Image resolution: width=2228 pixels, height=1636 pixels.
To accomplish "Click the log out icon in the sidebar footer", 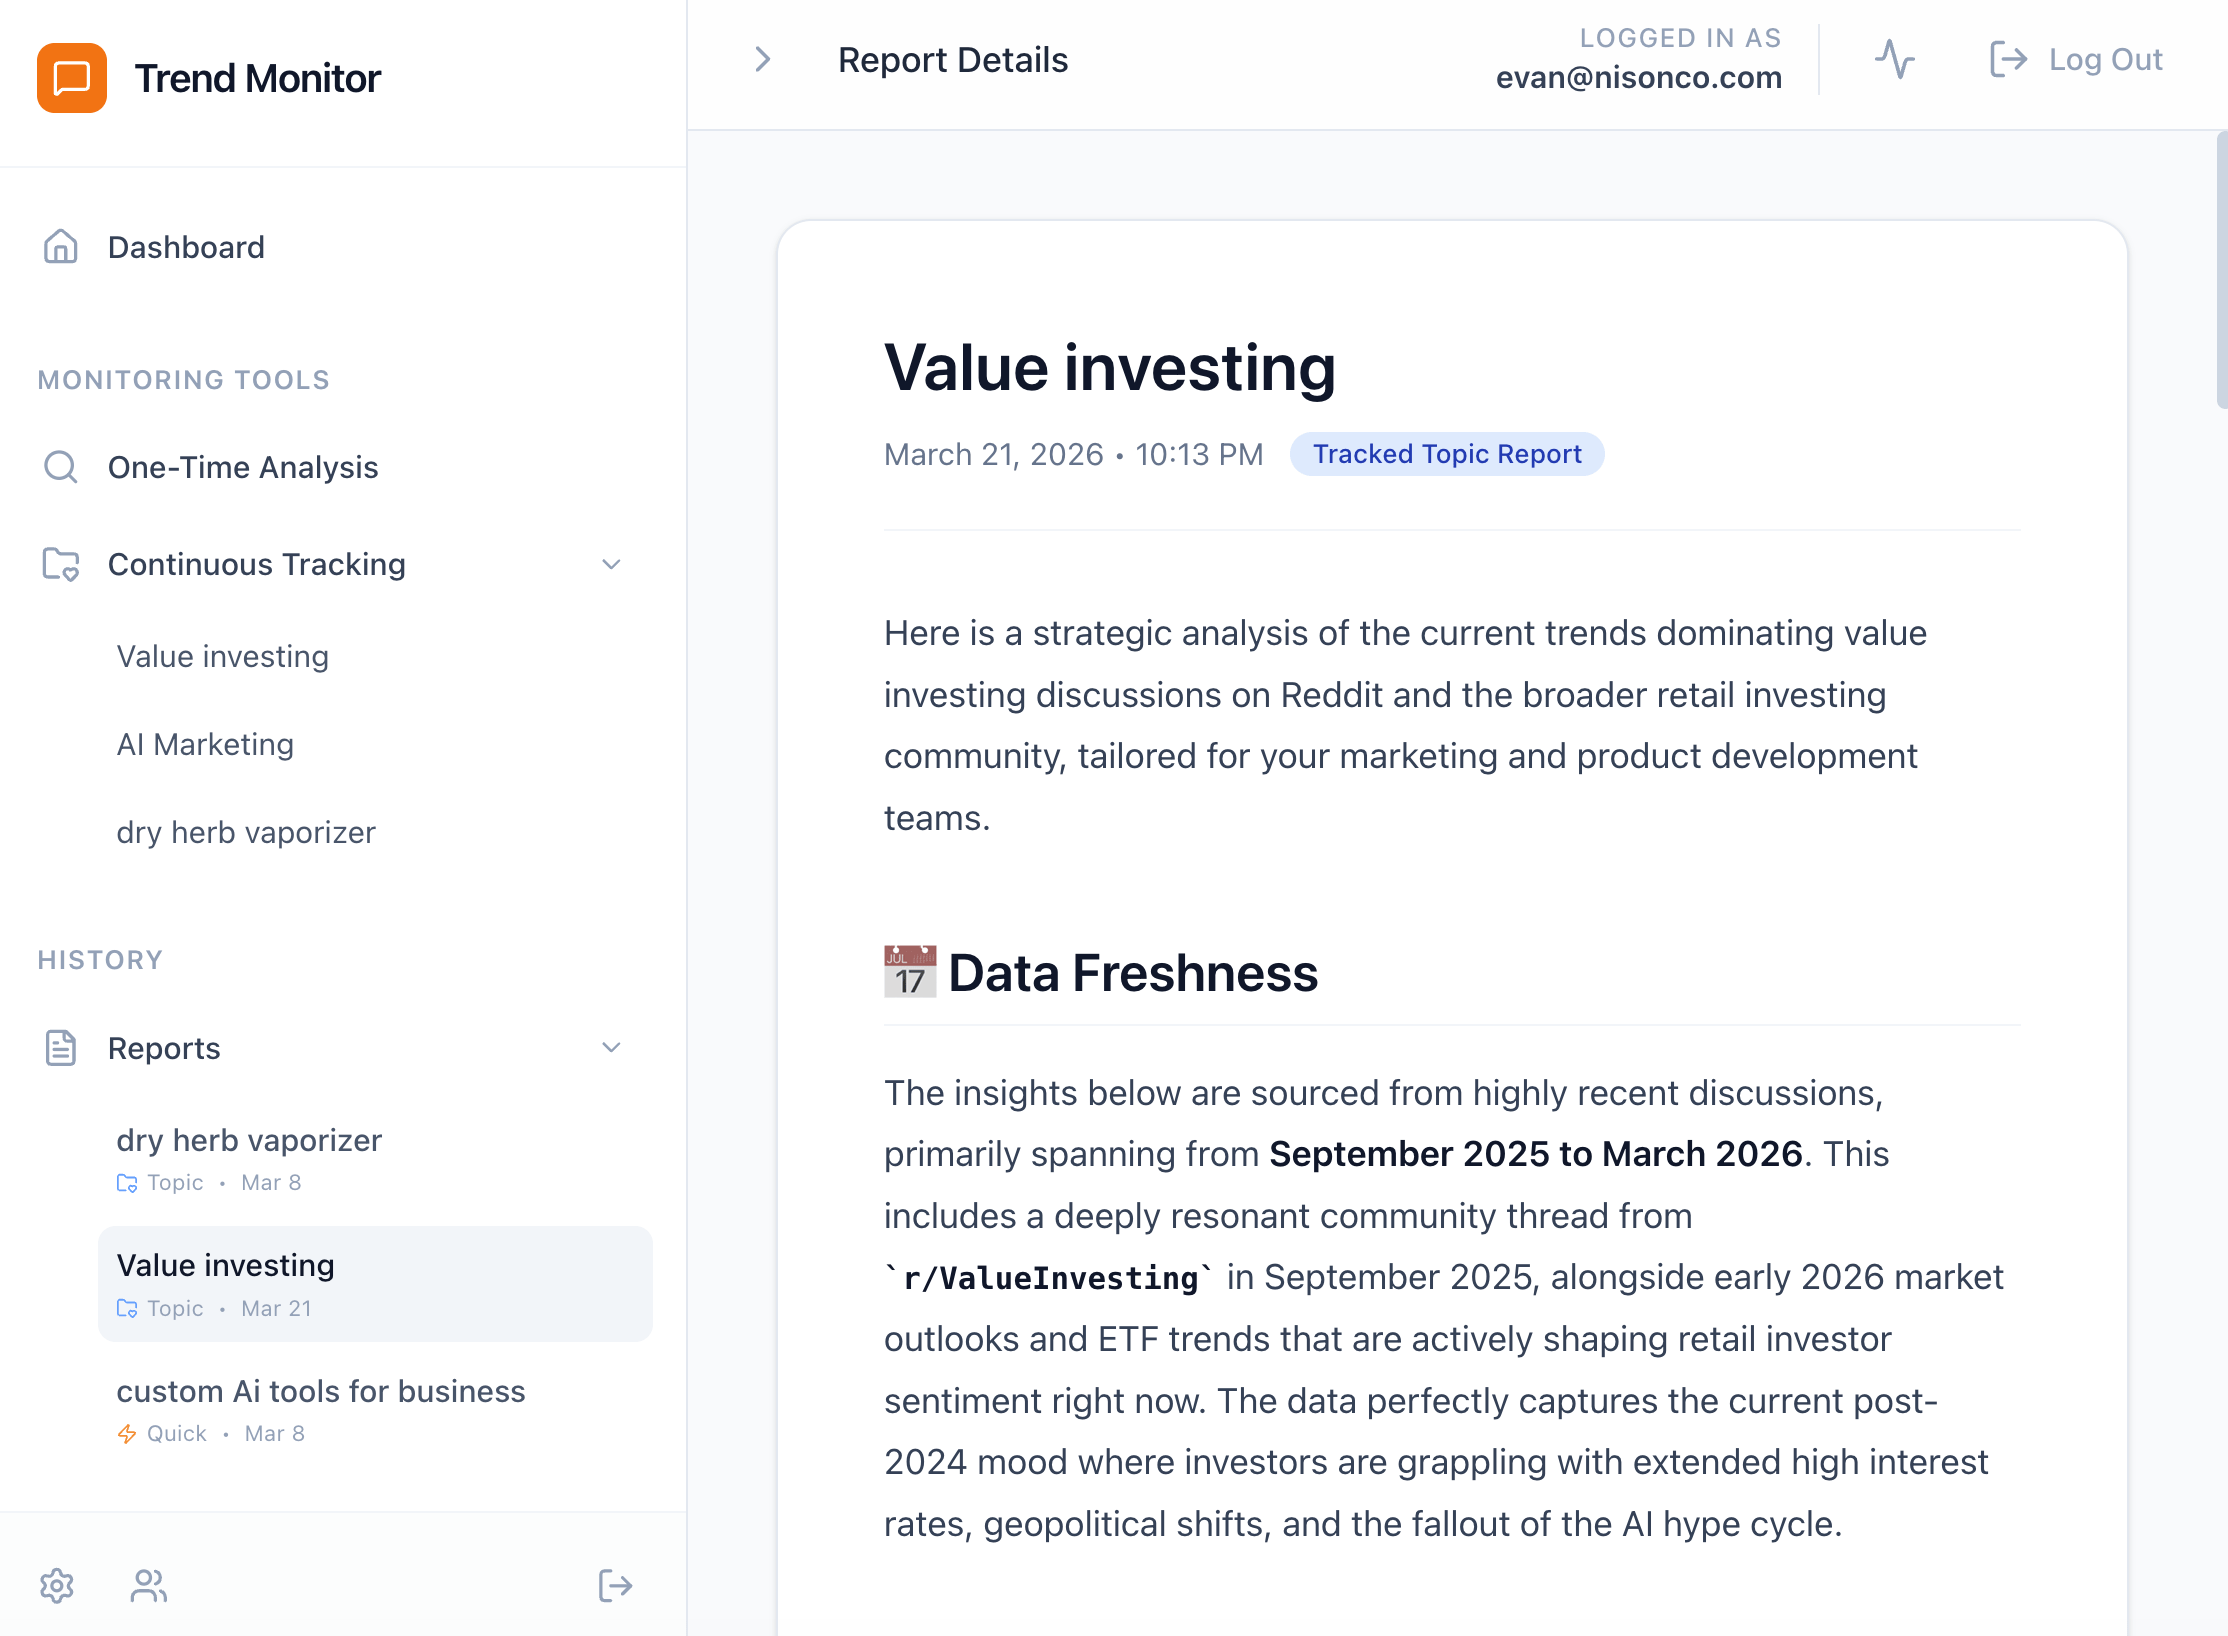I will coord(616,1586).
